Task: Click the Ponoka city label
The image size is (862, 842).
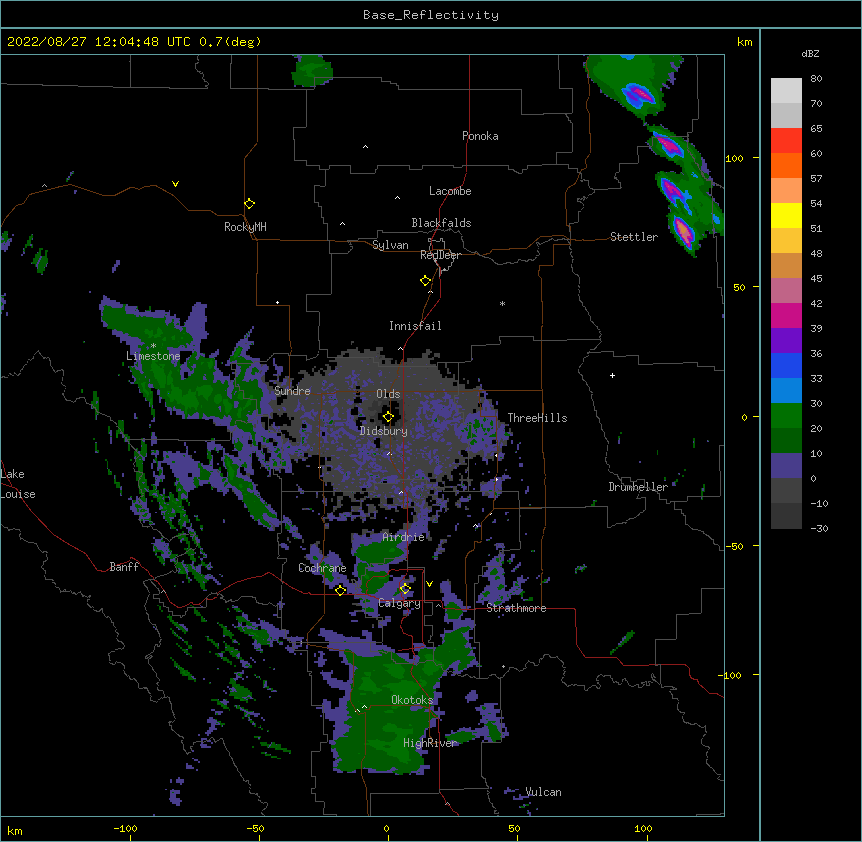Action: click(480, 136)
